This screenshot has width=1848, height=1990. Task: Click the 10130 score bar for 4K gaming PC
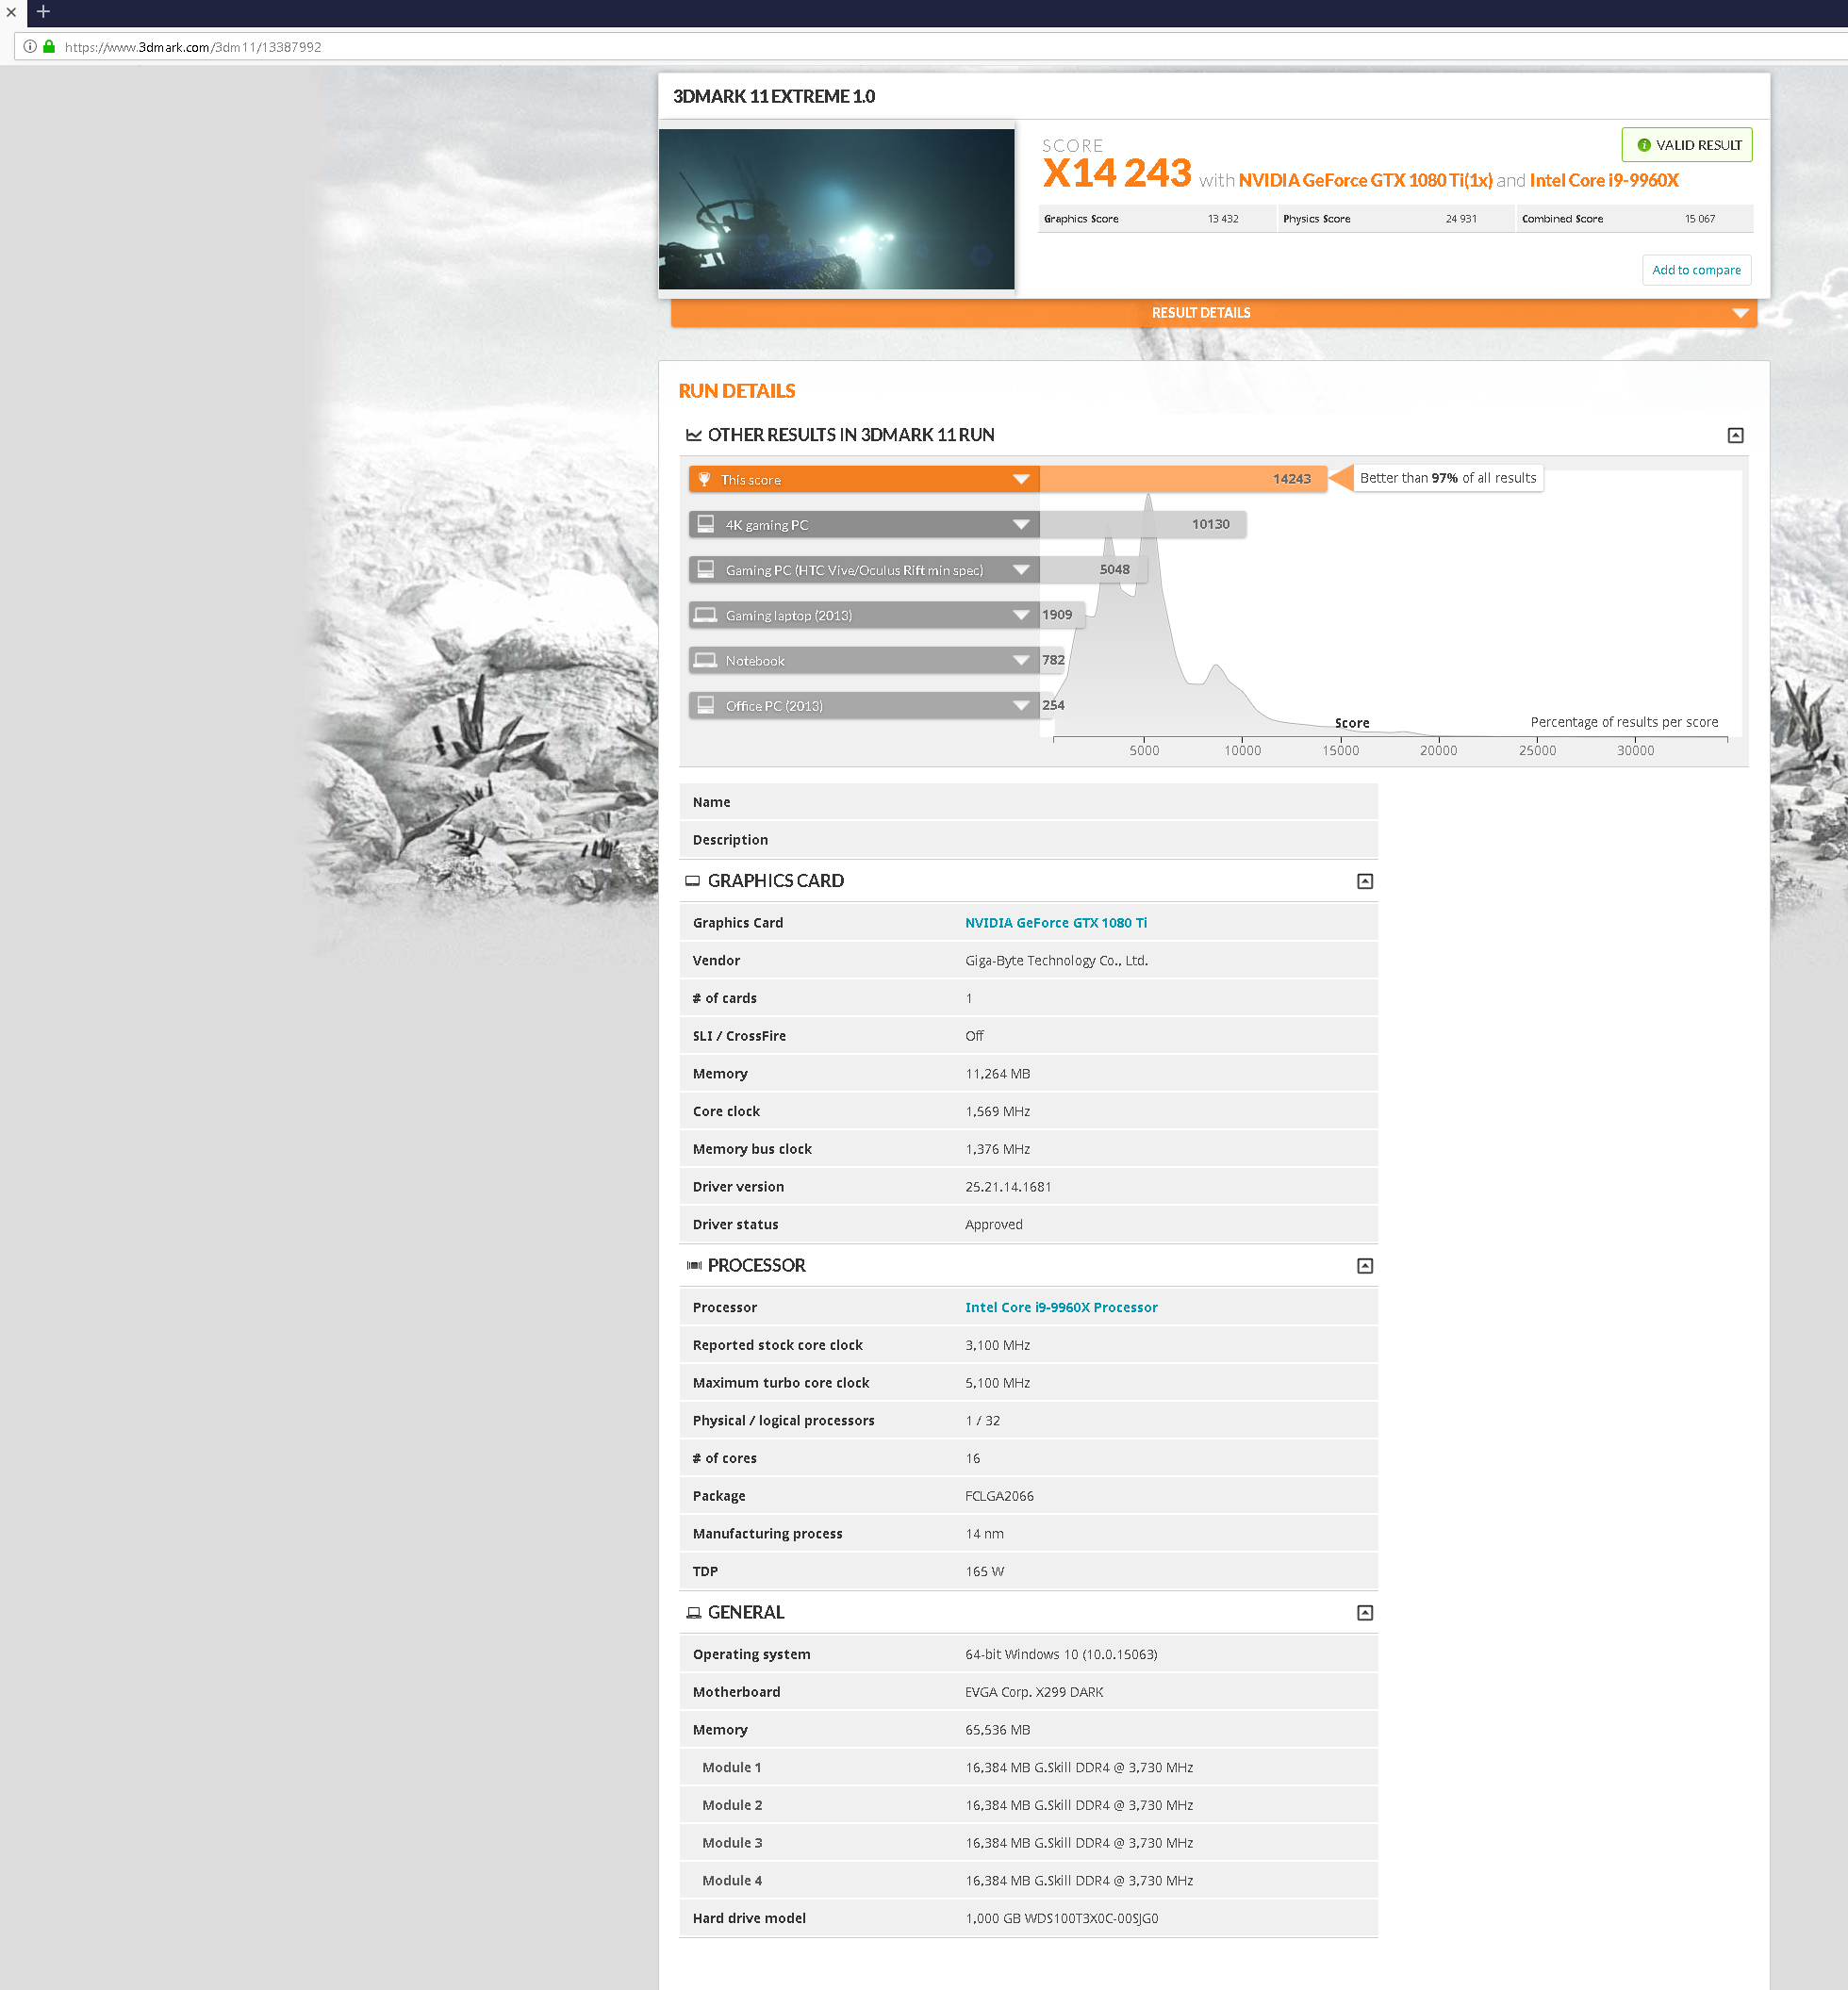(1143, 524)
